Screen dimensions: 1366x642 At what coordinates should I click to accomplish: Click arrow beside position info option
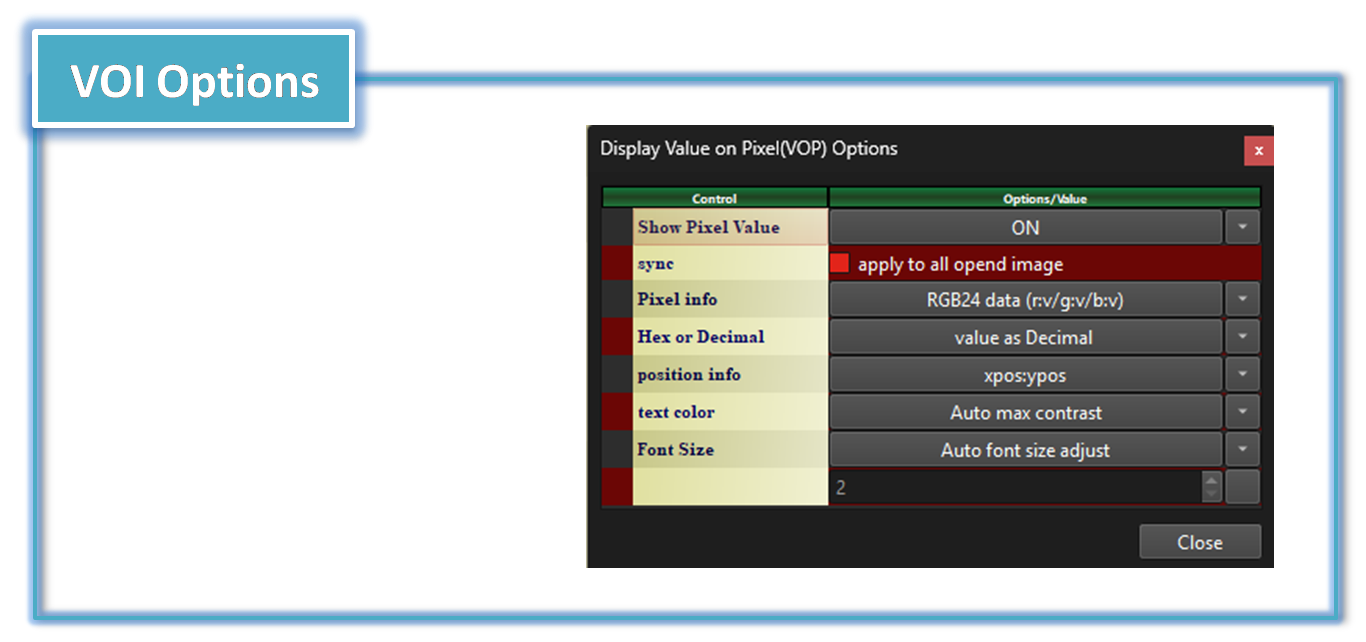coord(1242,375)
